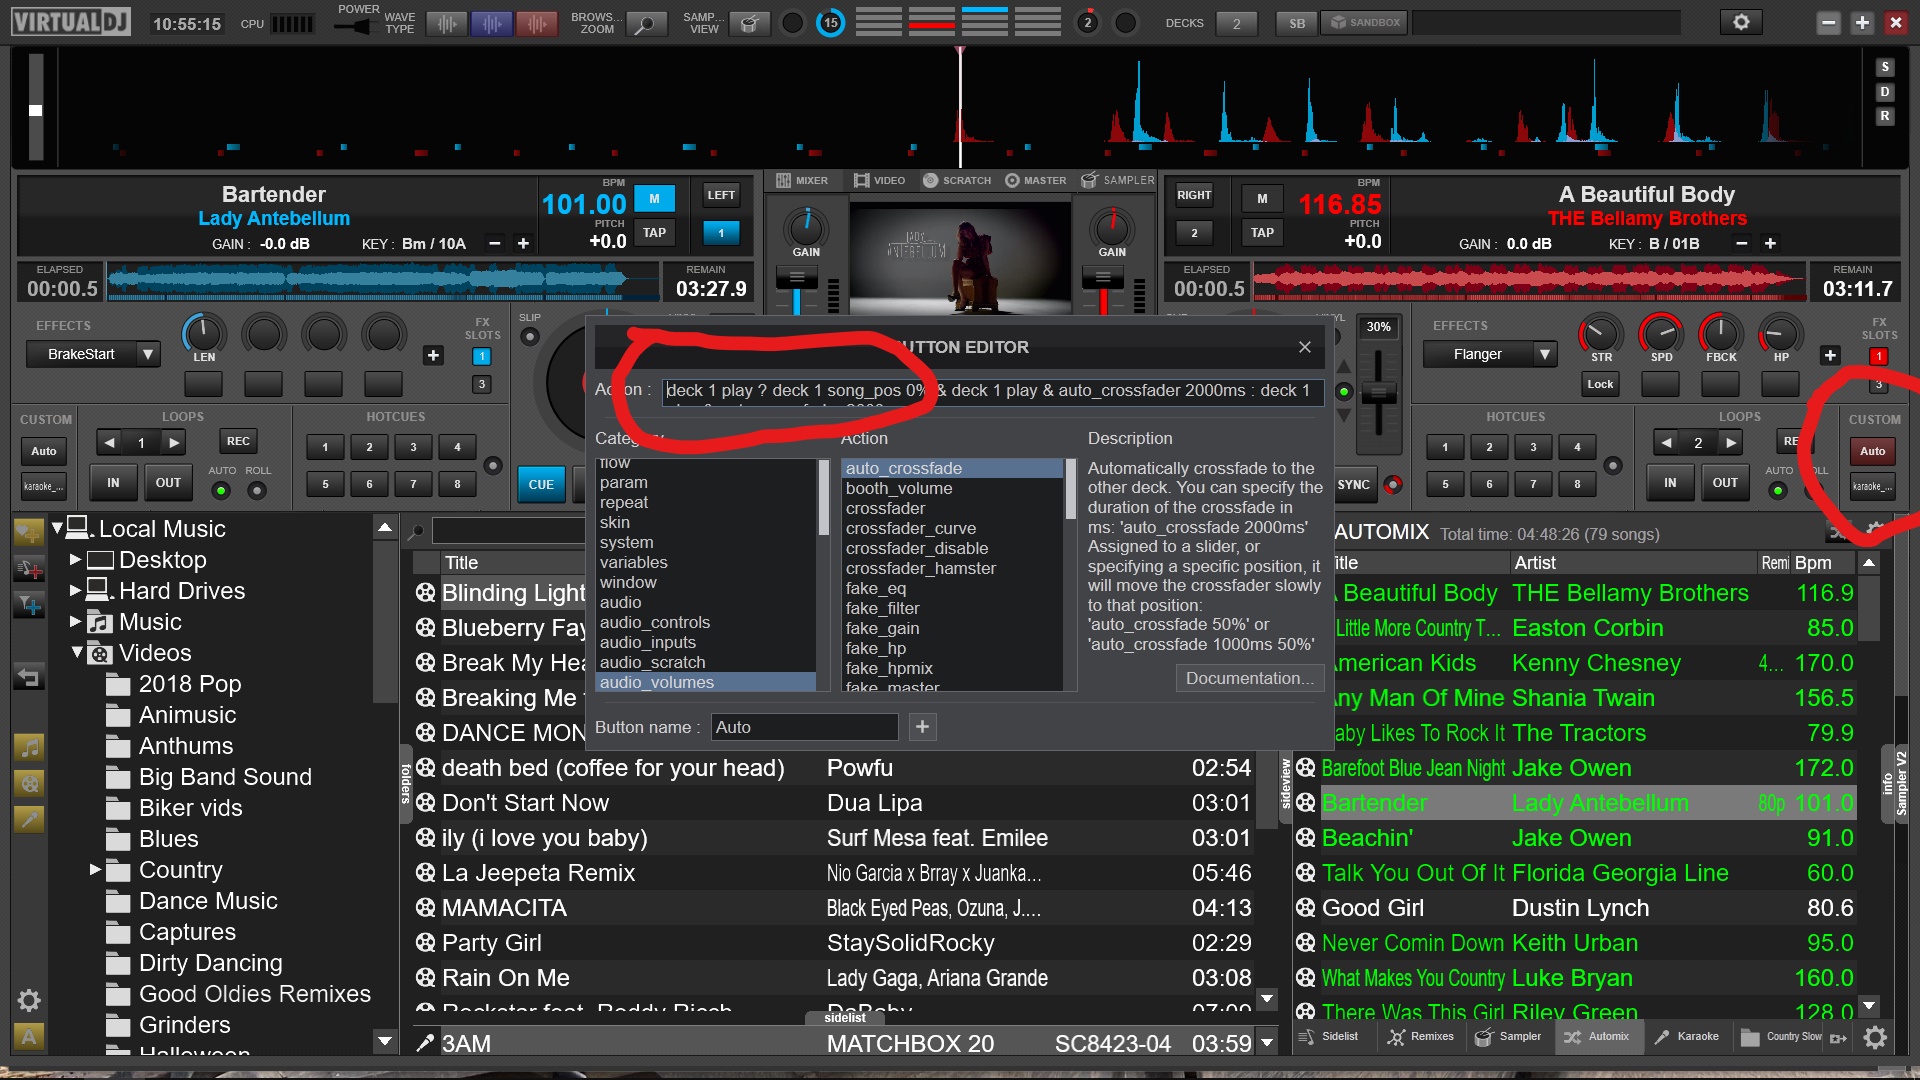Toggle the SLIP mode button
Screen dimensions: 1920x1080
pyautogui.click(x=530, y=337)
